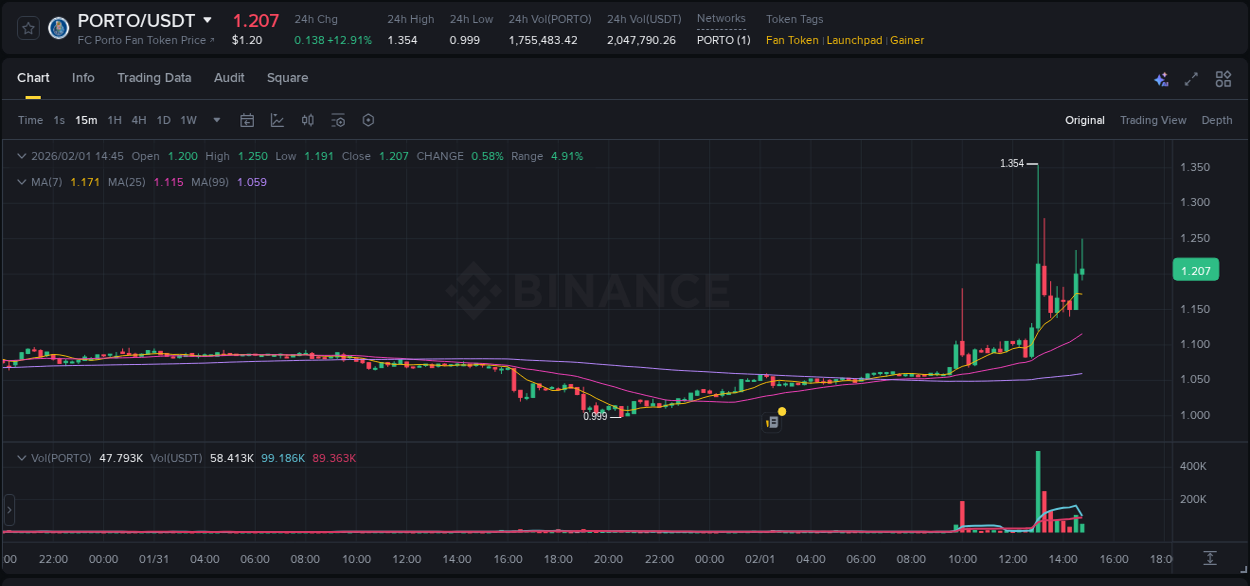Select the line chart type icon
This screenshot has width=1250, height=586.
pyautogui.click(x=277, y=120)
